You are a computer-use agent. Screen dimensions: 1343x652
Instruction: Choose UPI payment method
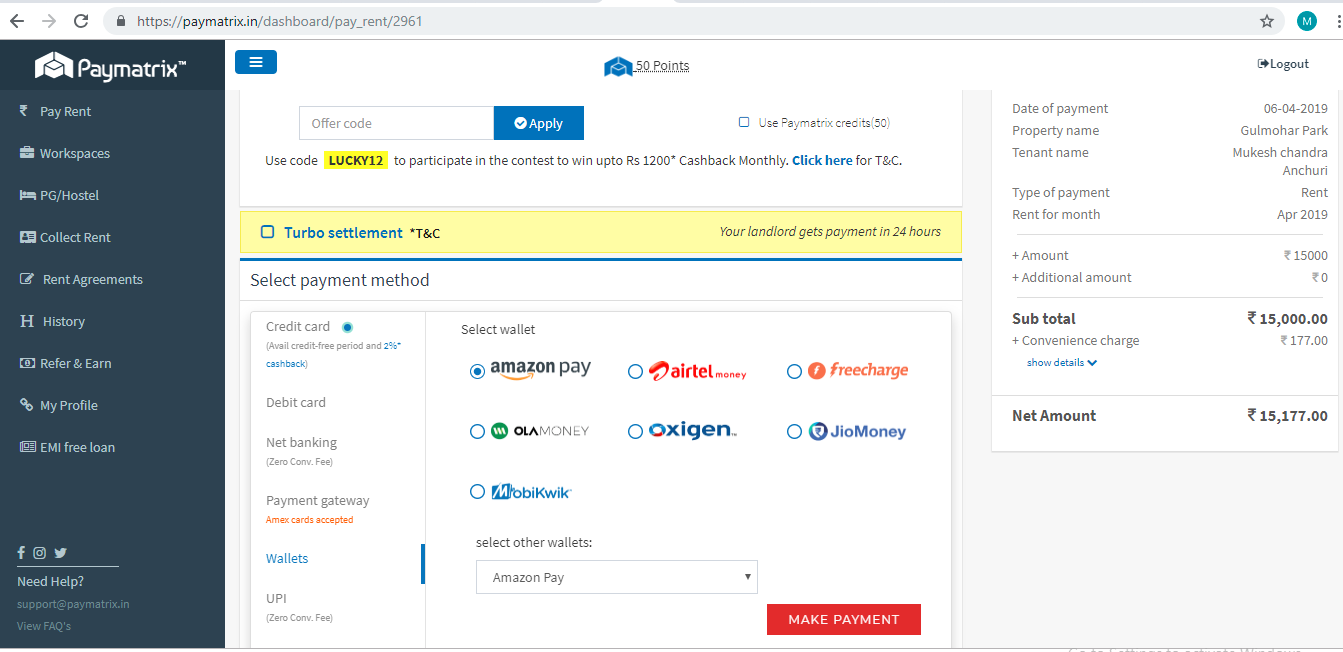[276, 598]
